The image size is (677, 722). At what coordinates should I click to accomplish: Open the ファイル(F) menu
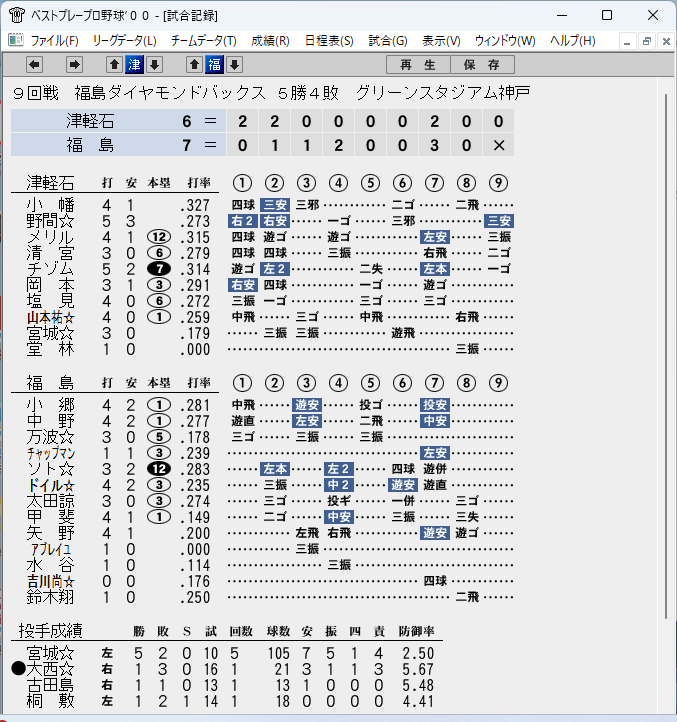coord(54,41)
